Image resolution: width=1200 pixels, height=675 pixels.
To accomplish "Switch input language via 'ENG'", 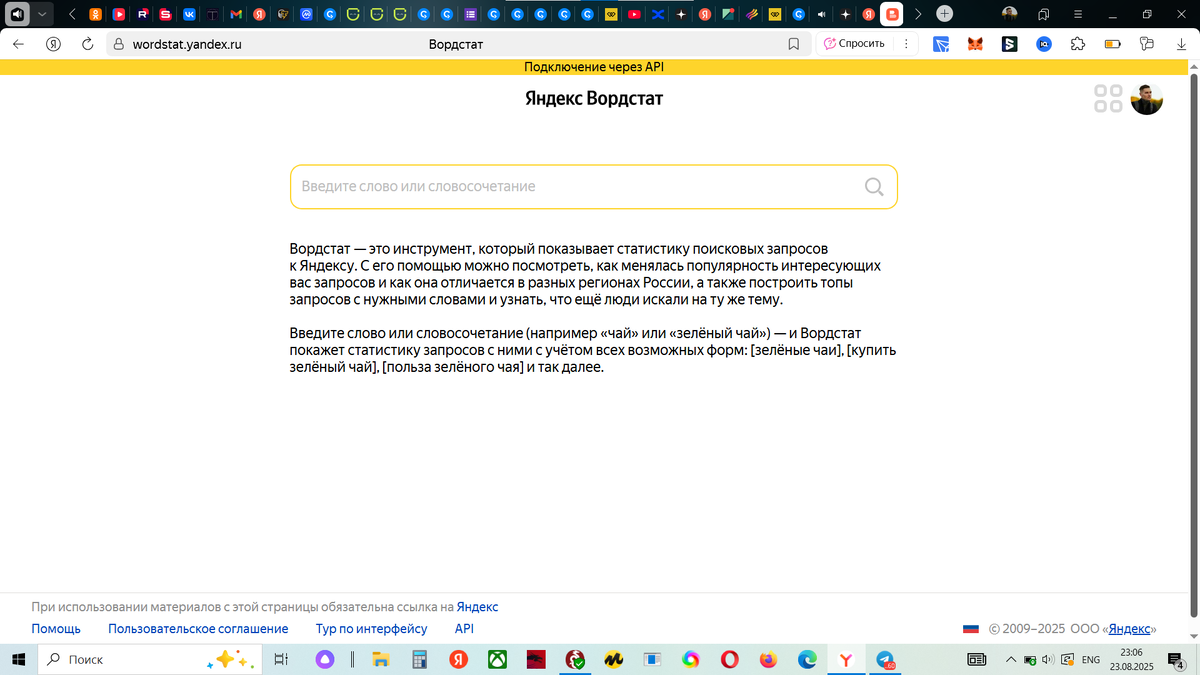I will pyautogui.click(x=1091, y=659).
